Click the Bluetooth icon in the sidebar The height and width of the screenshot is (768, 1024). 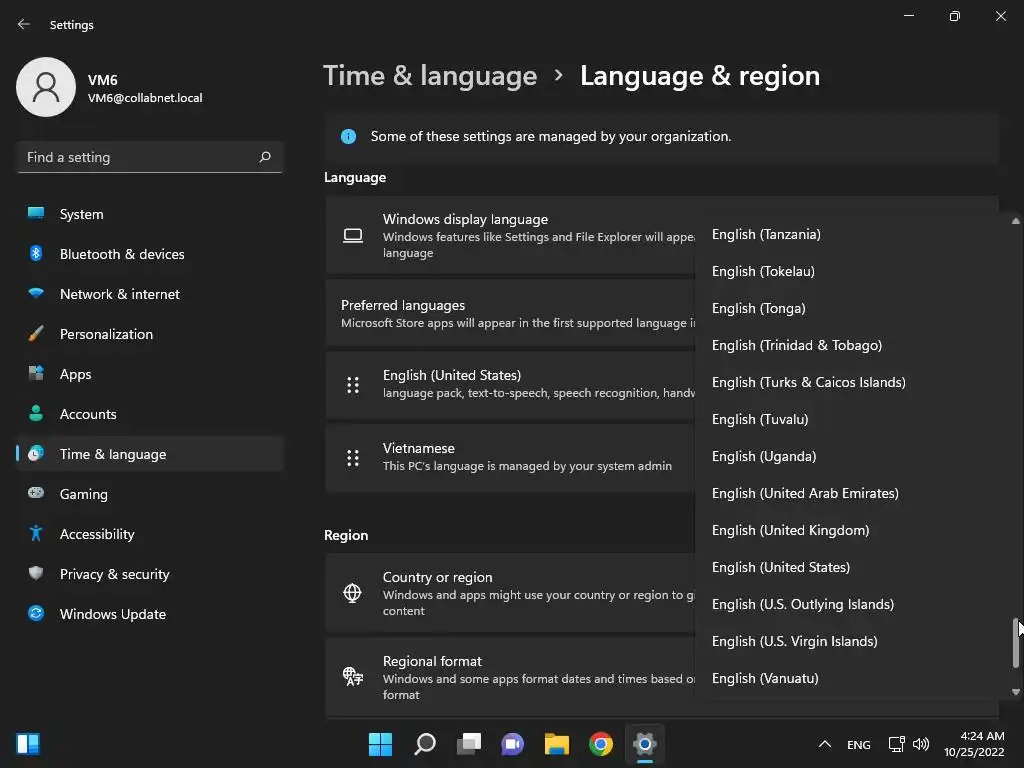[36, 253]
